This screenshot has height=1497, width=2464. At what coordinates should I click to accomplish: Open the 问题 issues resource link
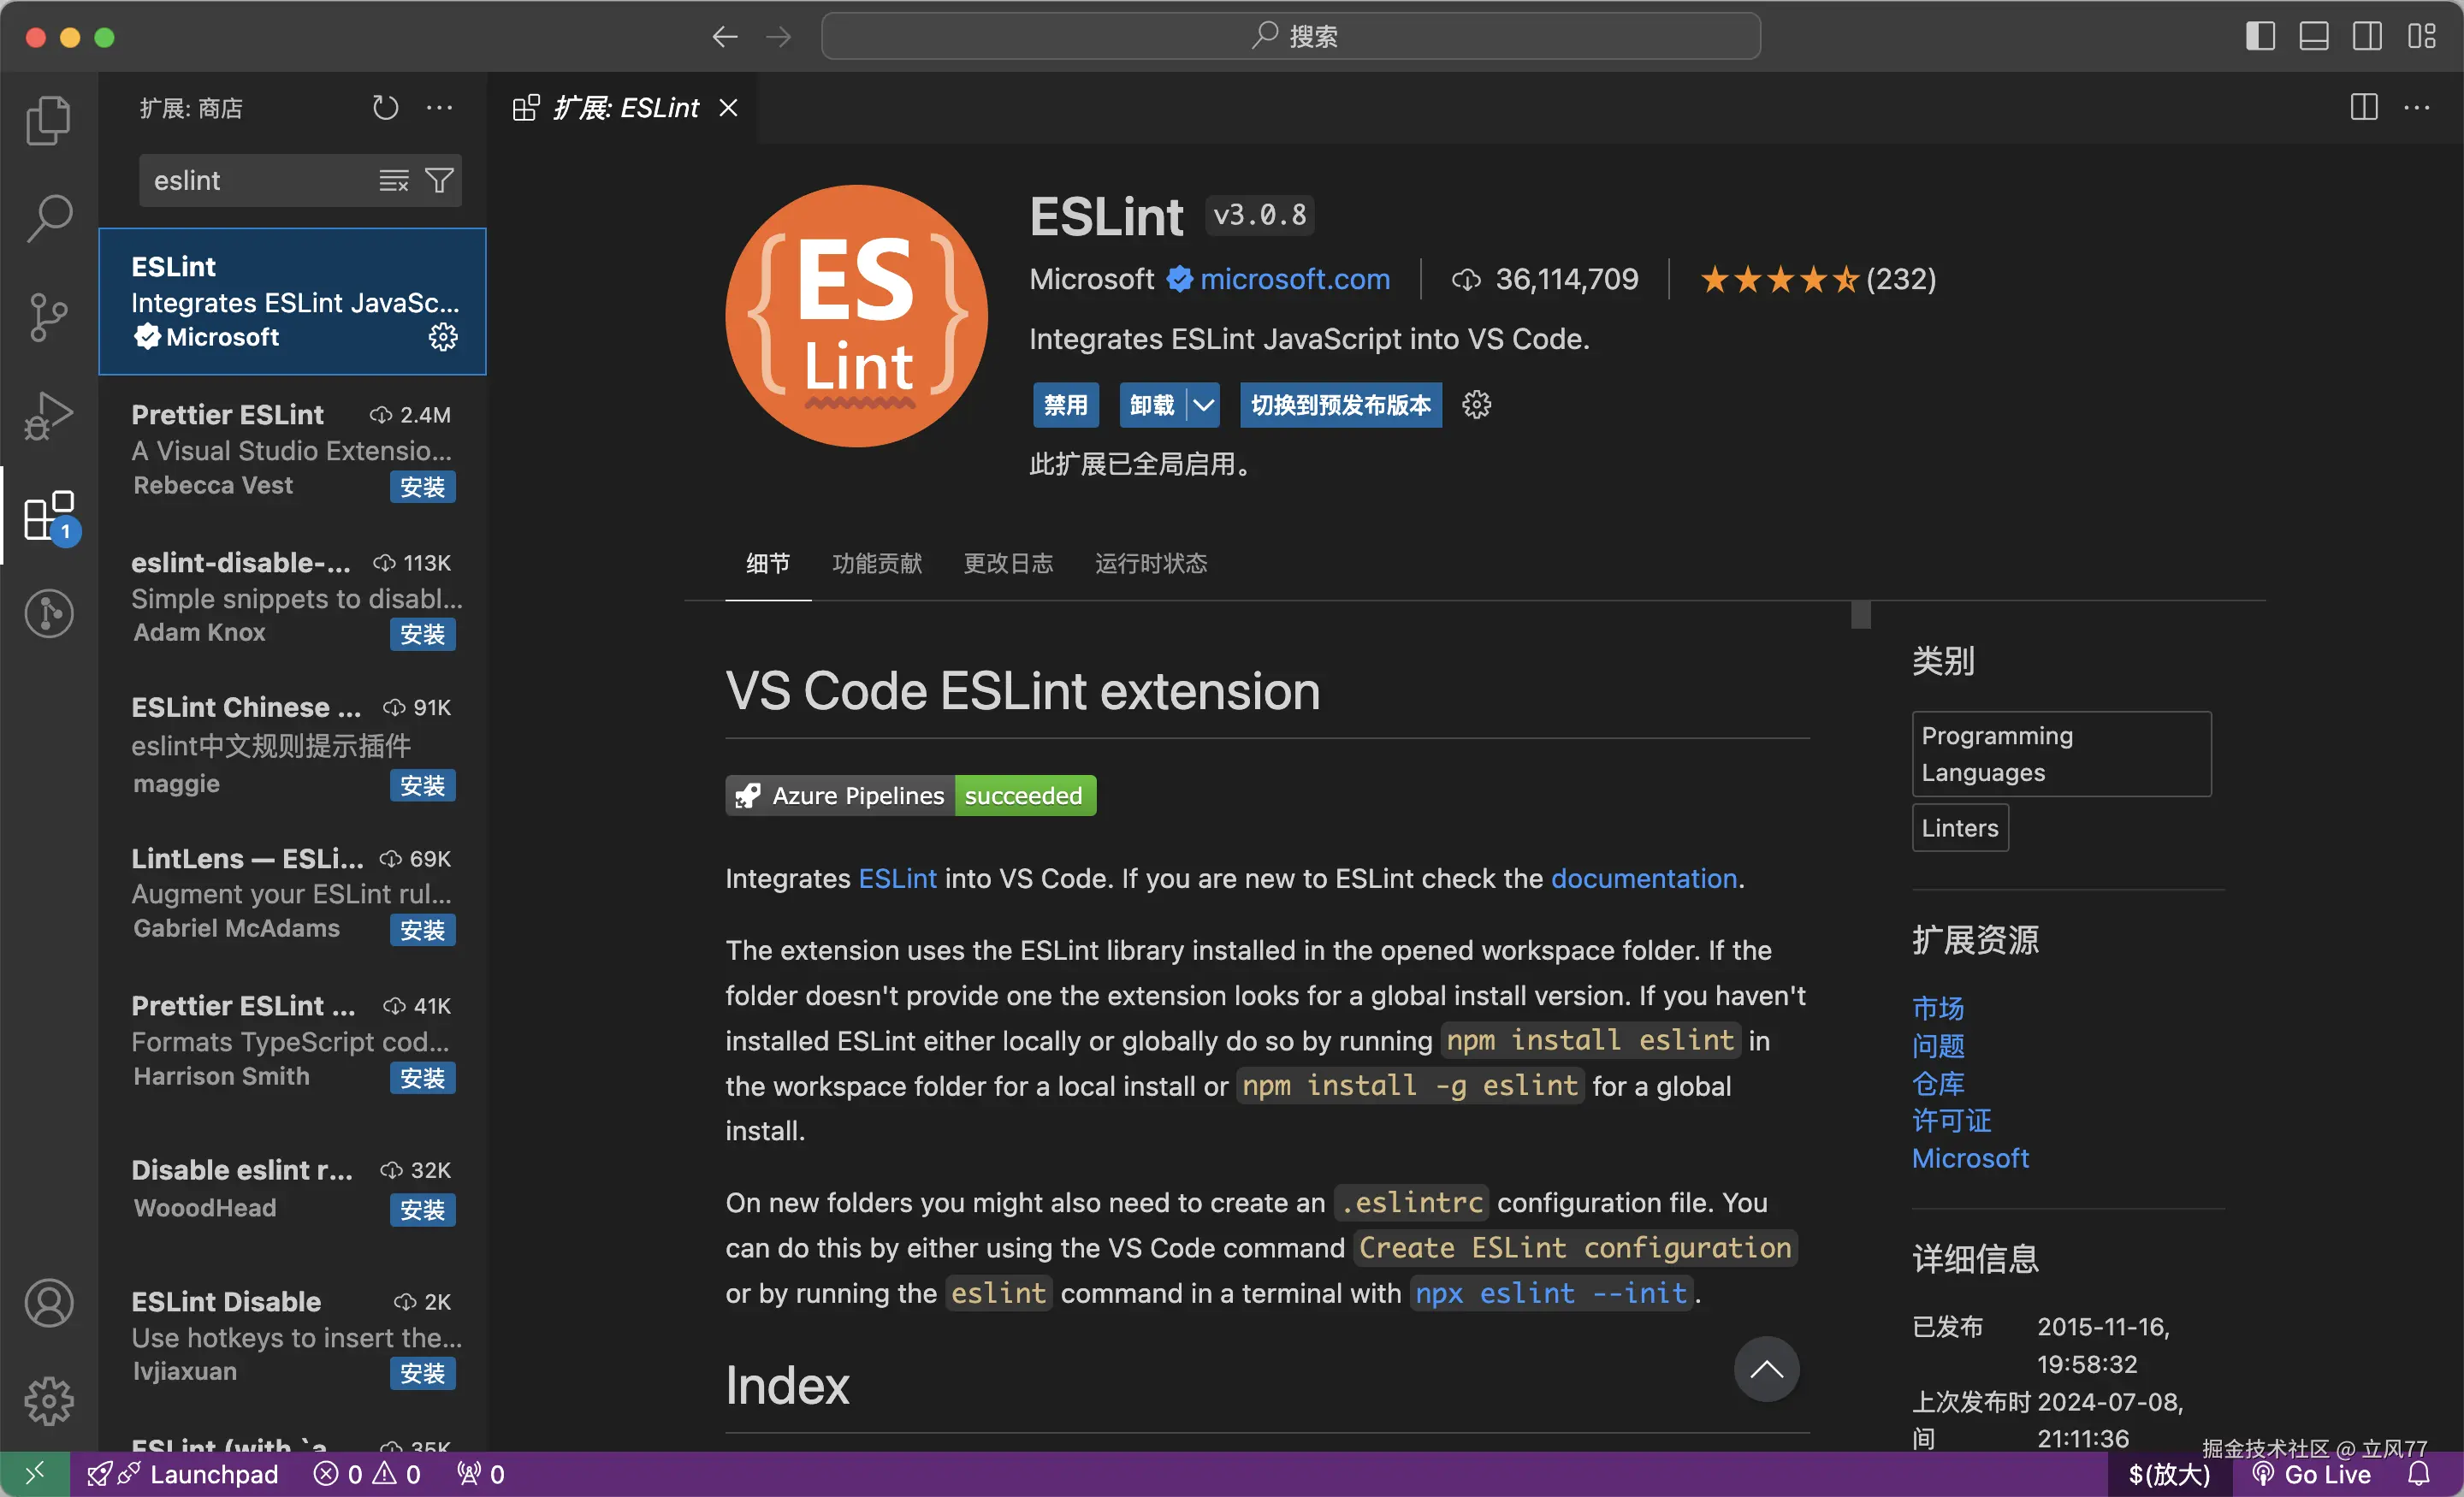[1937, 1045]
